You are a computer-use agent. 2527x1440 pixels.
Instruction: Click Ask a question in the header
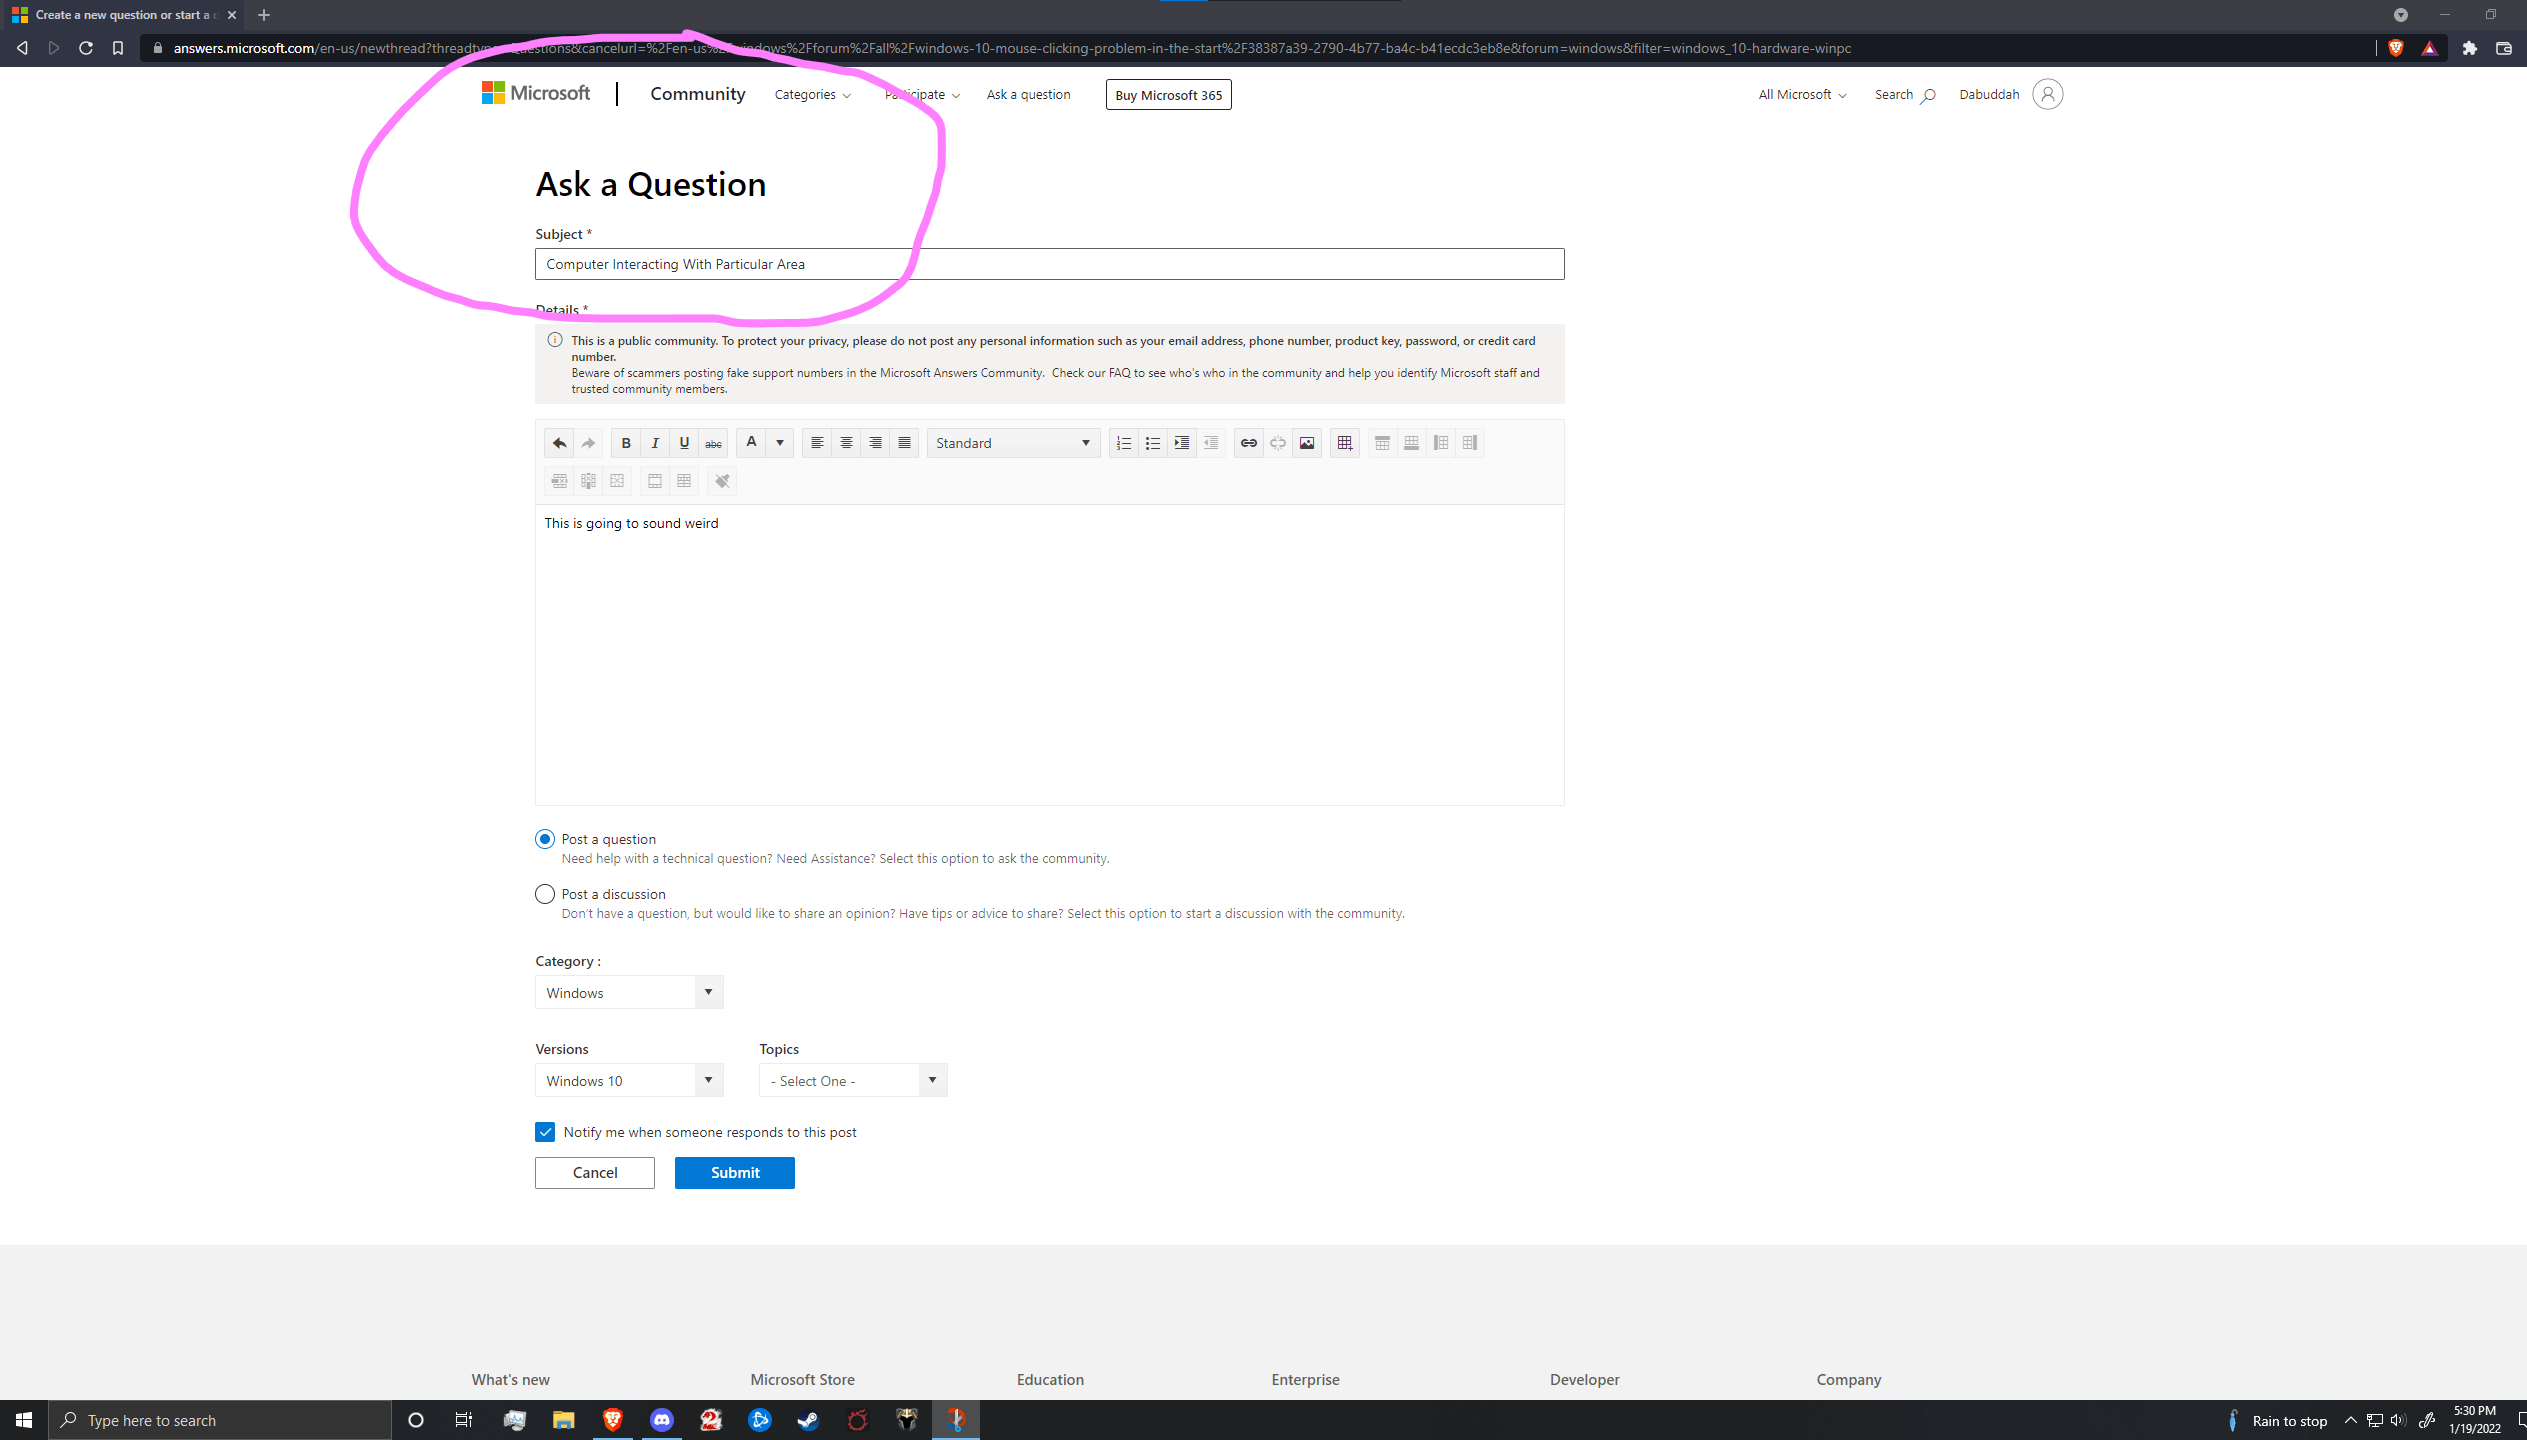point(1028,94)
